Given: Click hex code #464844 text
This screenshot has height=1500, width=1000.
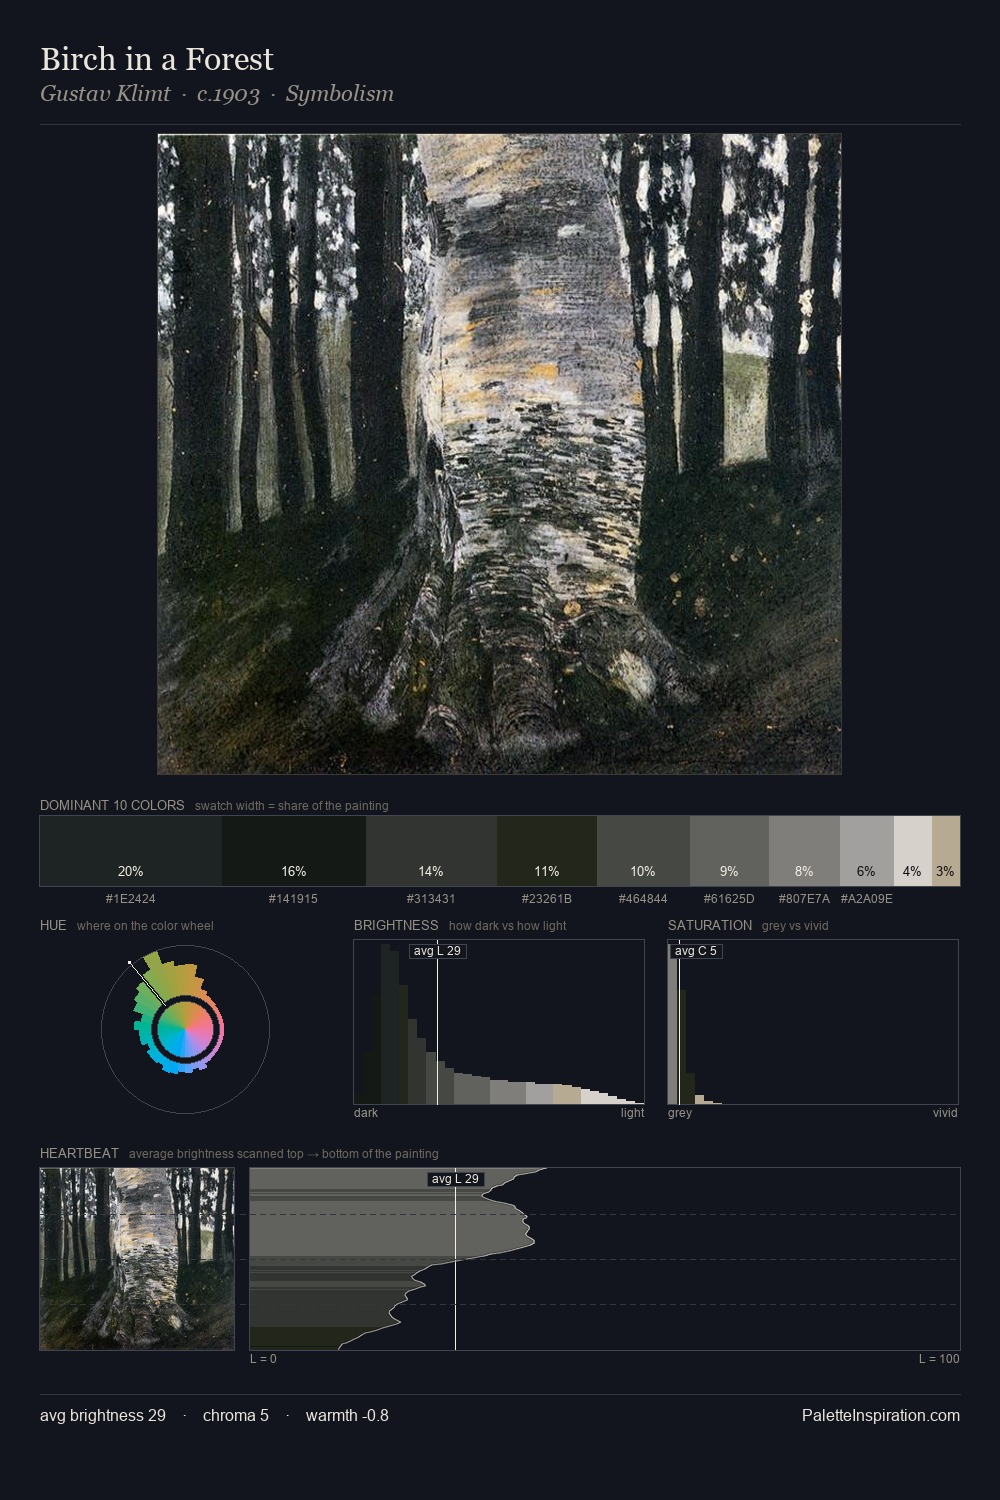Looking at the screenshot, I should click(643, 899).
